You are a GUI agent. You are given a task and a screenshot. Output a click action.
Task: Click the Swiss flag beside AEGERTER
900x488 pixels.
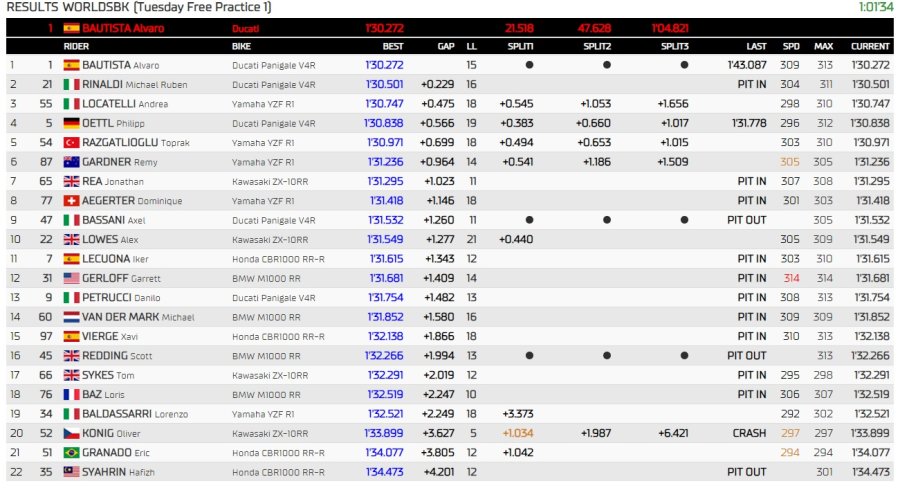(71, 200)
